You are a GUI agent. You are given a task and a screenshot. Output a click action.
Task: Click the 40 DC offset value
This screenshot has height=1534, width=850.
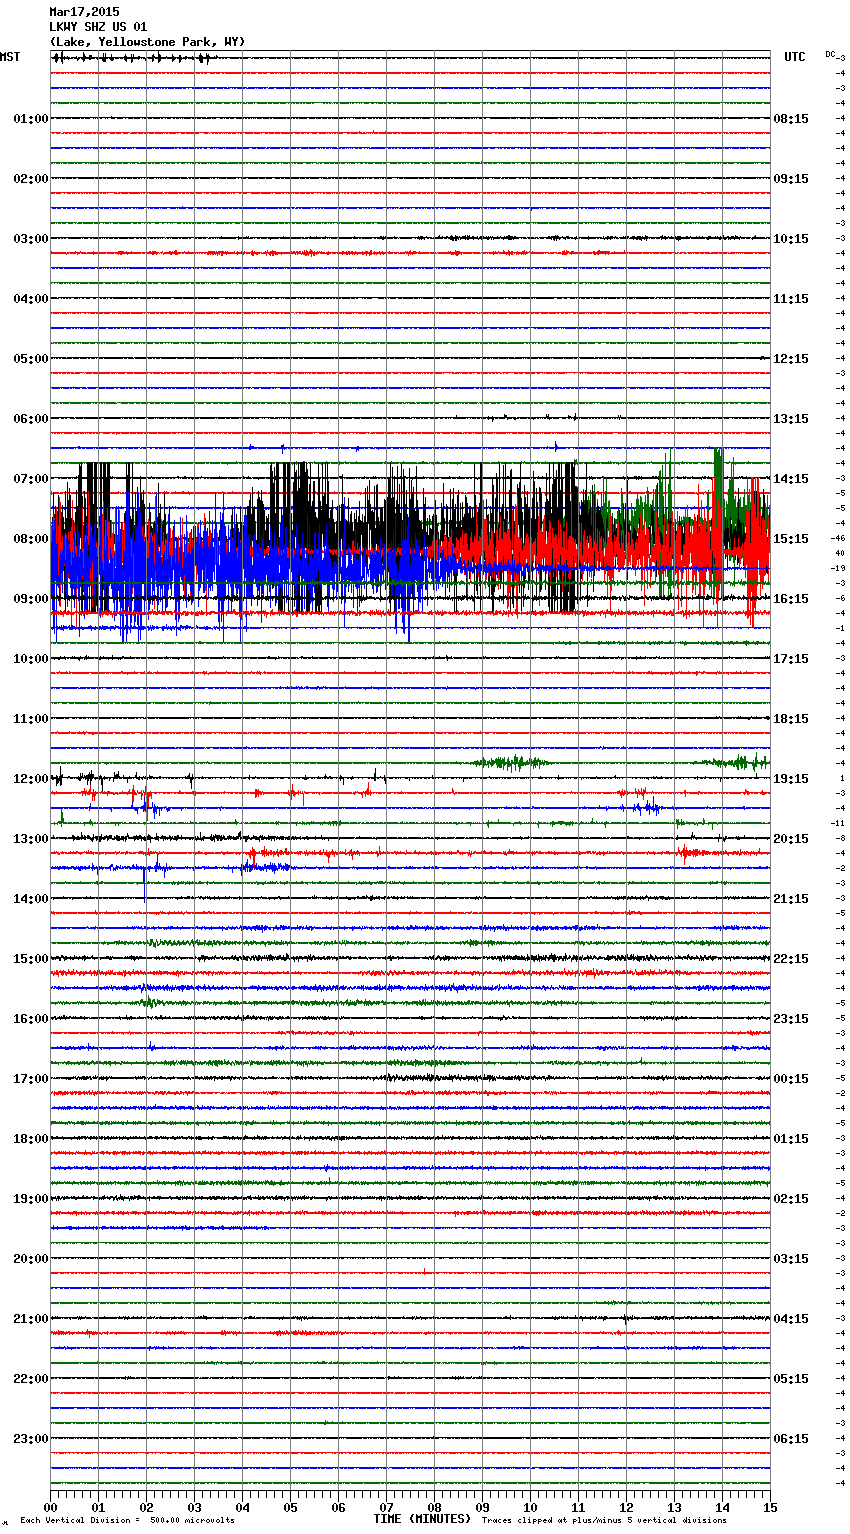(x=840, y=553)
